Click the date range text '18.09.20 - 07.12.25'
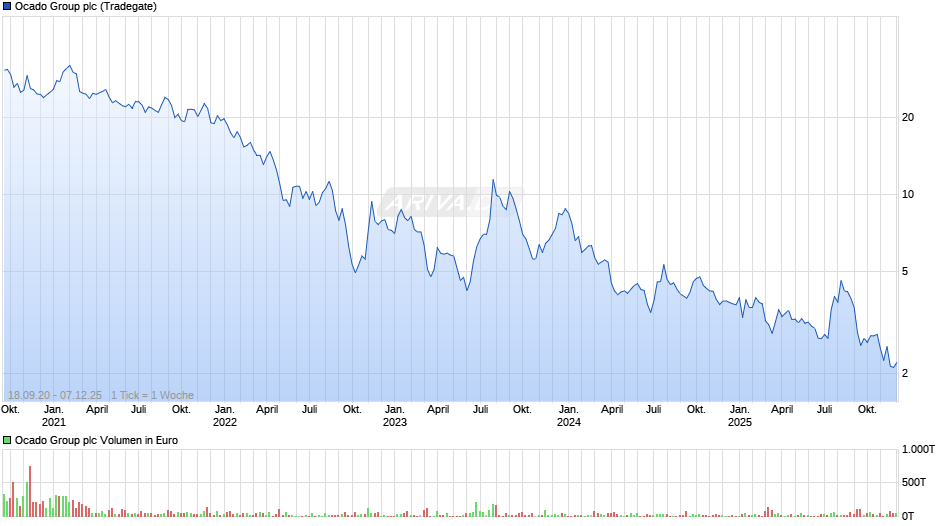940x526 pixels. pyautogui.click(x=55, y=395)
